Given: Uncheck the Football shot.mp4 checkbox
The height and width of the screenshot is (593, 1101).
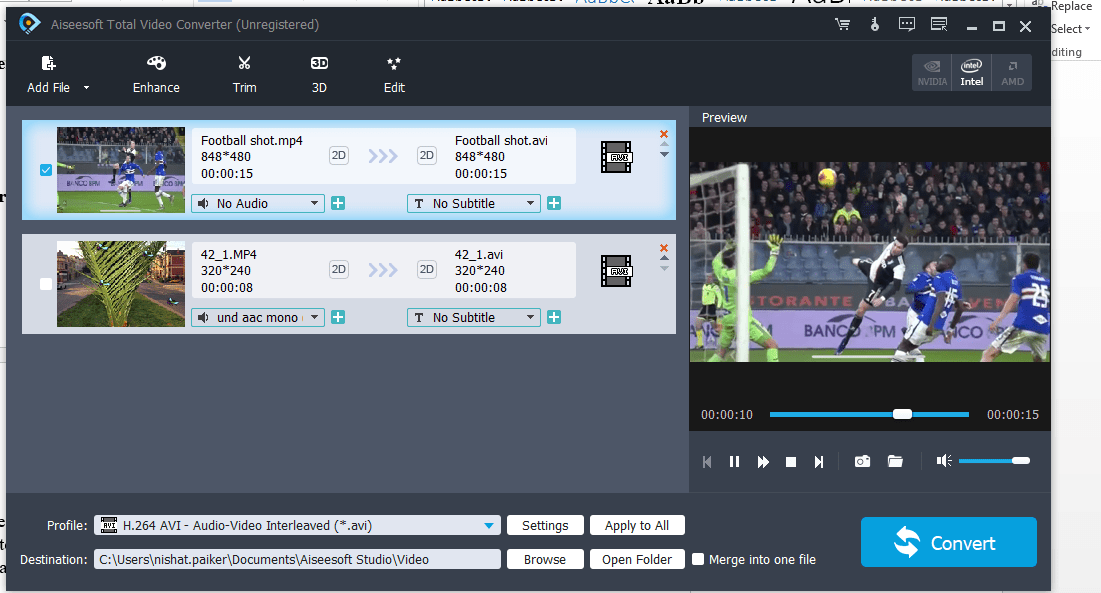Looking at the screenshot, I should [x=46, y=170].
